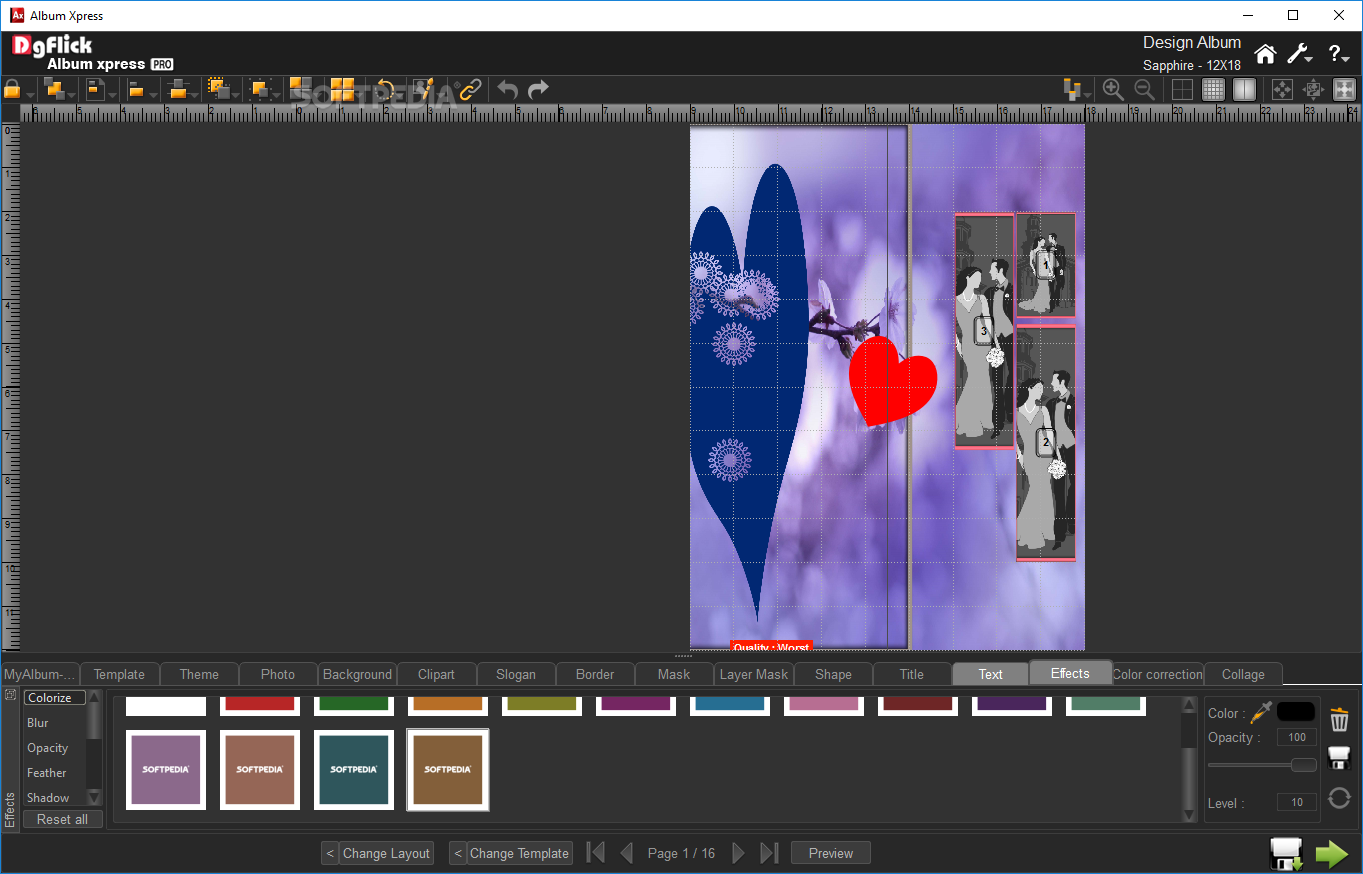
Task: Save the album with the disk icon
Action: point(1286,853)
